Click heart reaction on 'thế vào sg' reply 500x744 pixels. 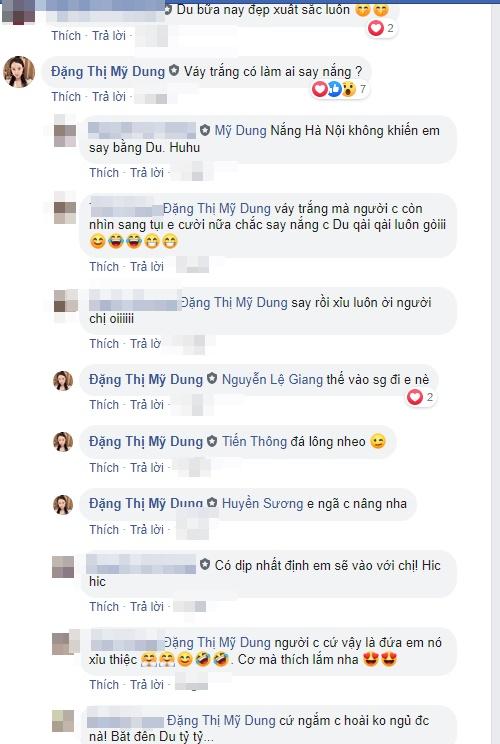415,397
